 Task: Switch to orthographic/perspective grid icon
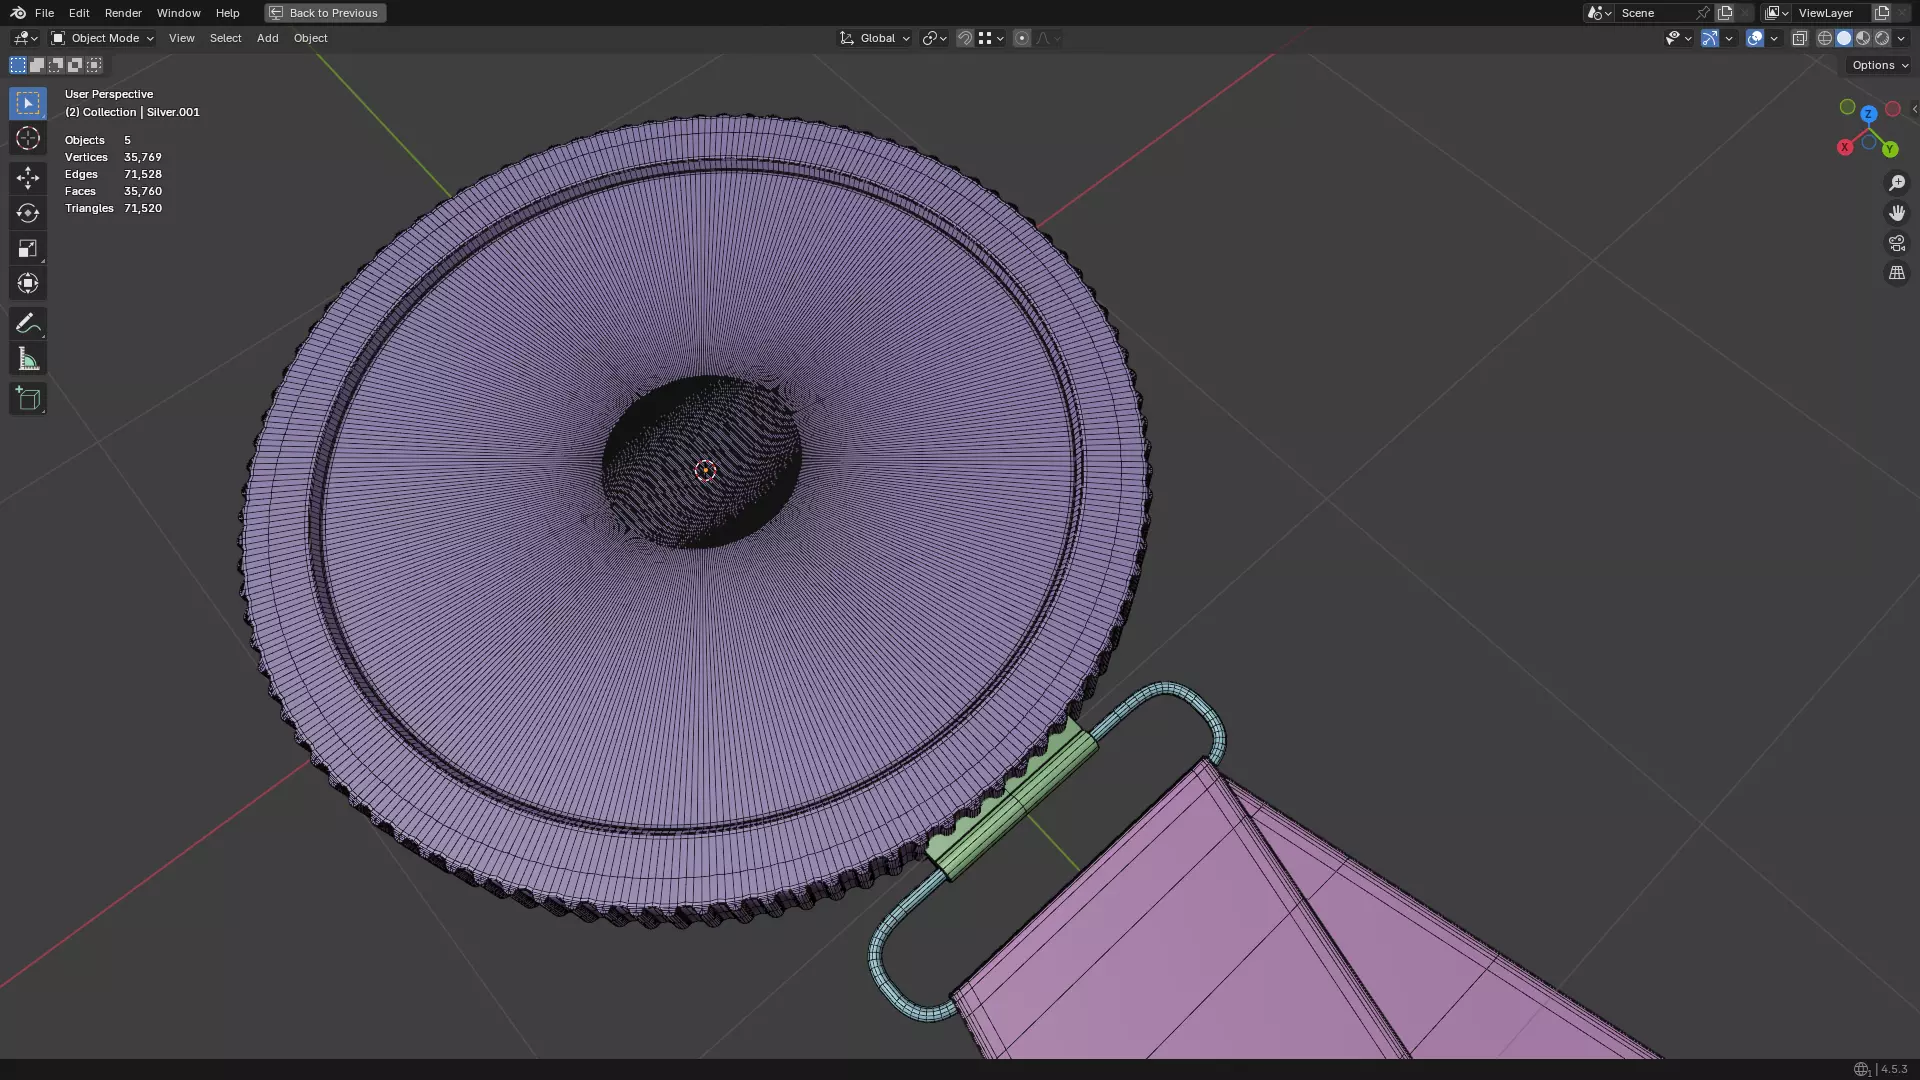tap(1896, 273)
